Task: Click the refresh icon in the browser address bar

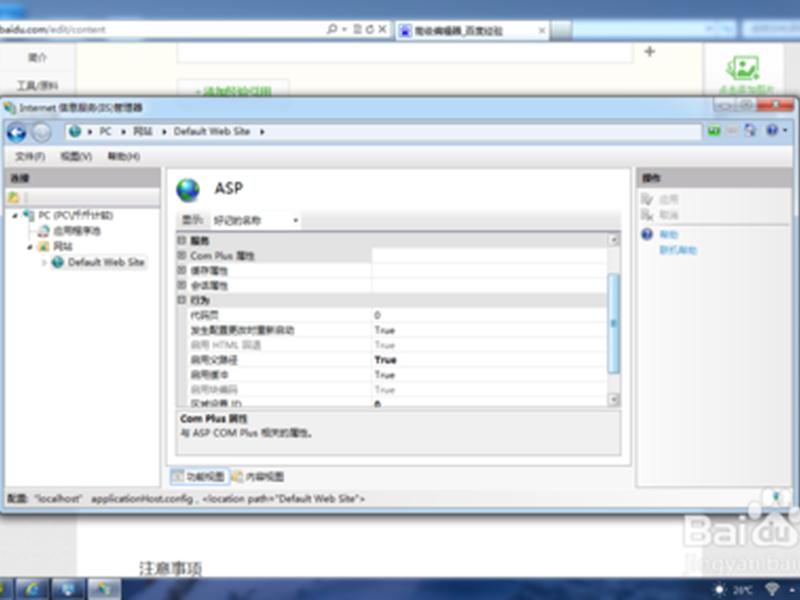Action: pyautogui.click(x=370, y=29)
